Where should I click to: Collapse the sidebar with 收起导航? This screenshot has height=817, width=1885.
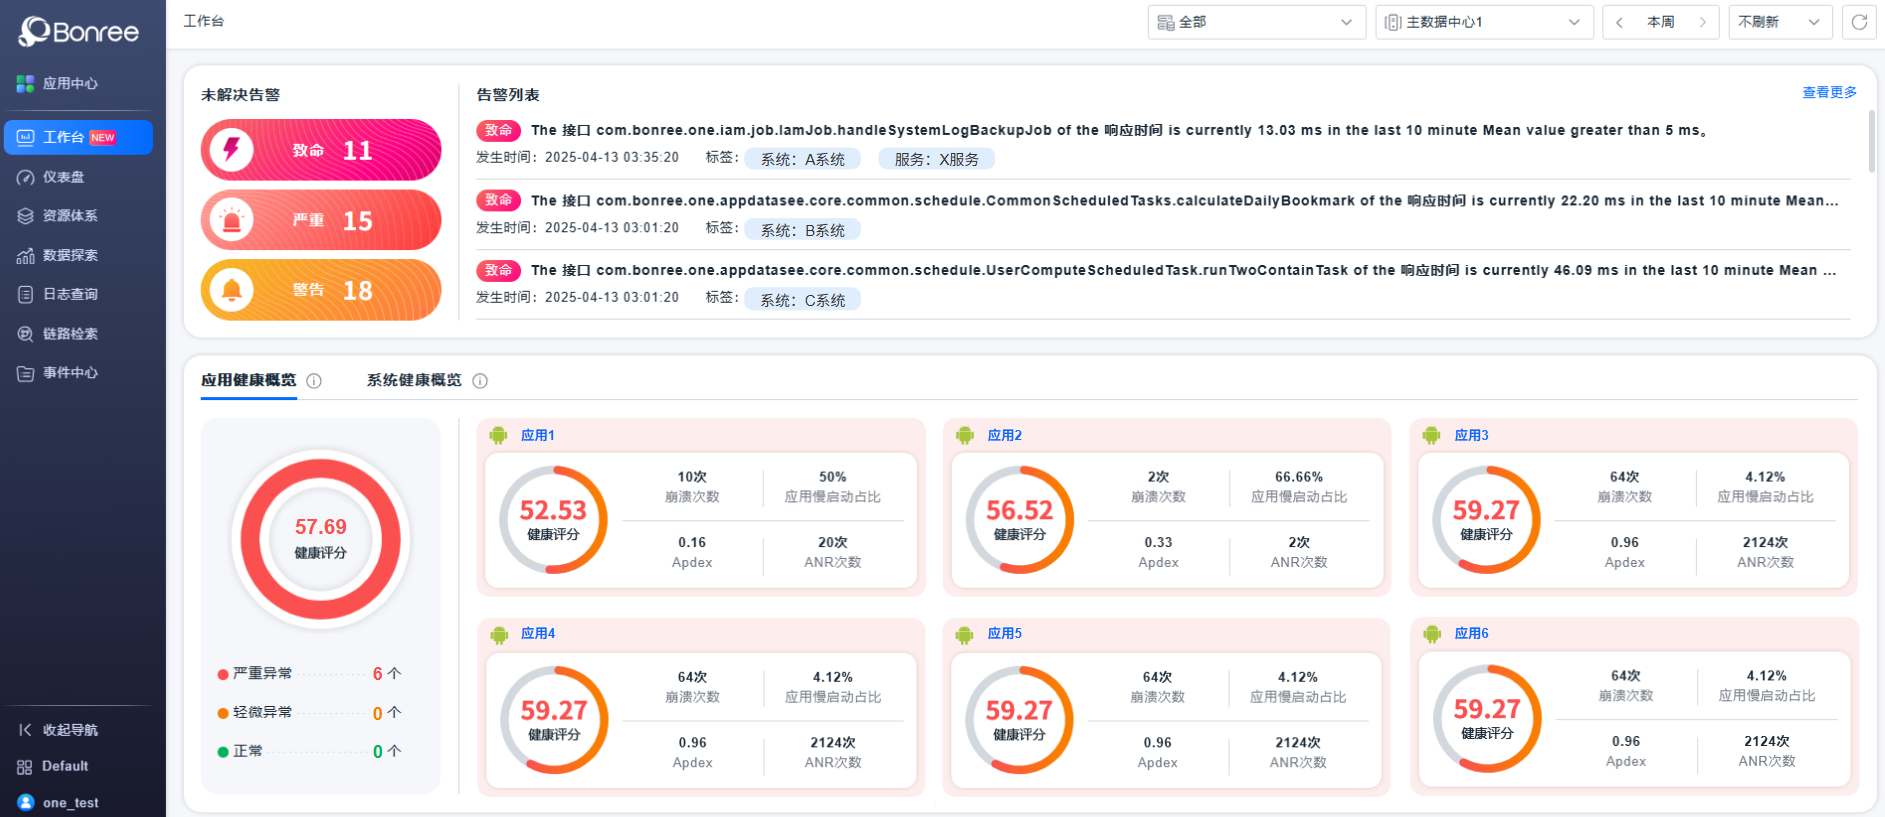click(x=69, y=730)
